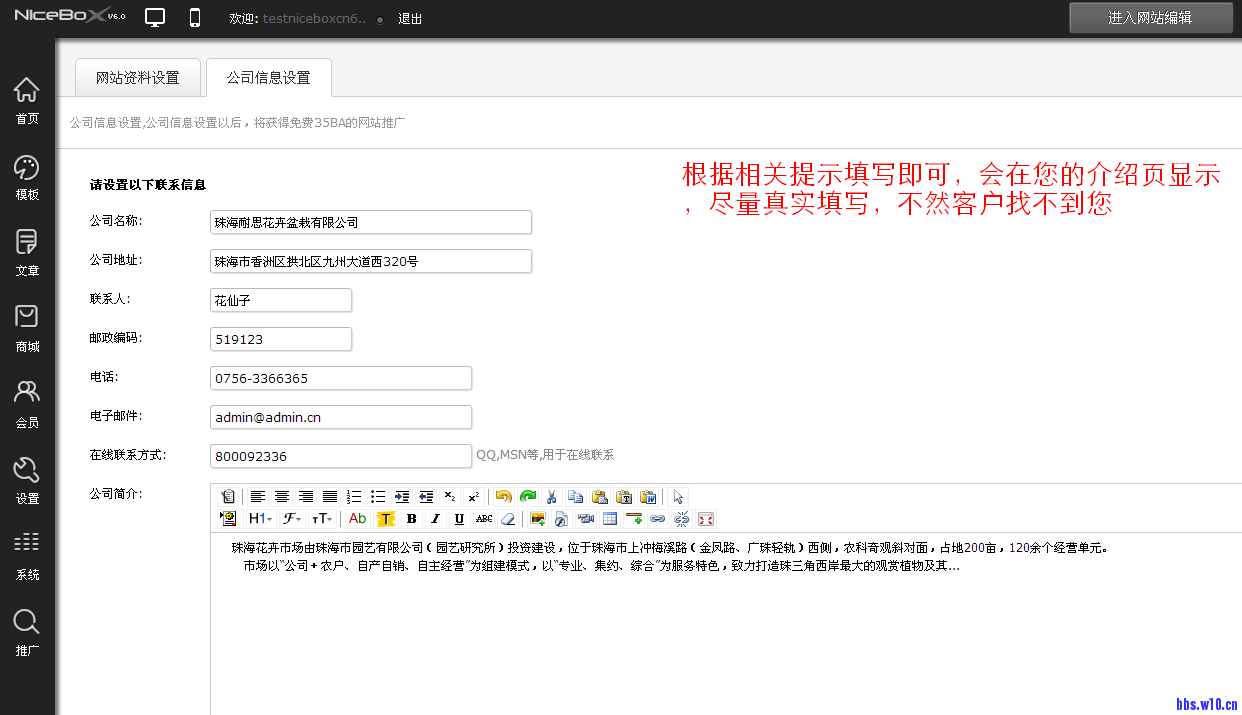Toggle mobile preview mode in the top bar
The width and height of the screenshot is (1242, 715).
(194, 16)
